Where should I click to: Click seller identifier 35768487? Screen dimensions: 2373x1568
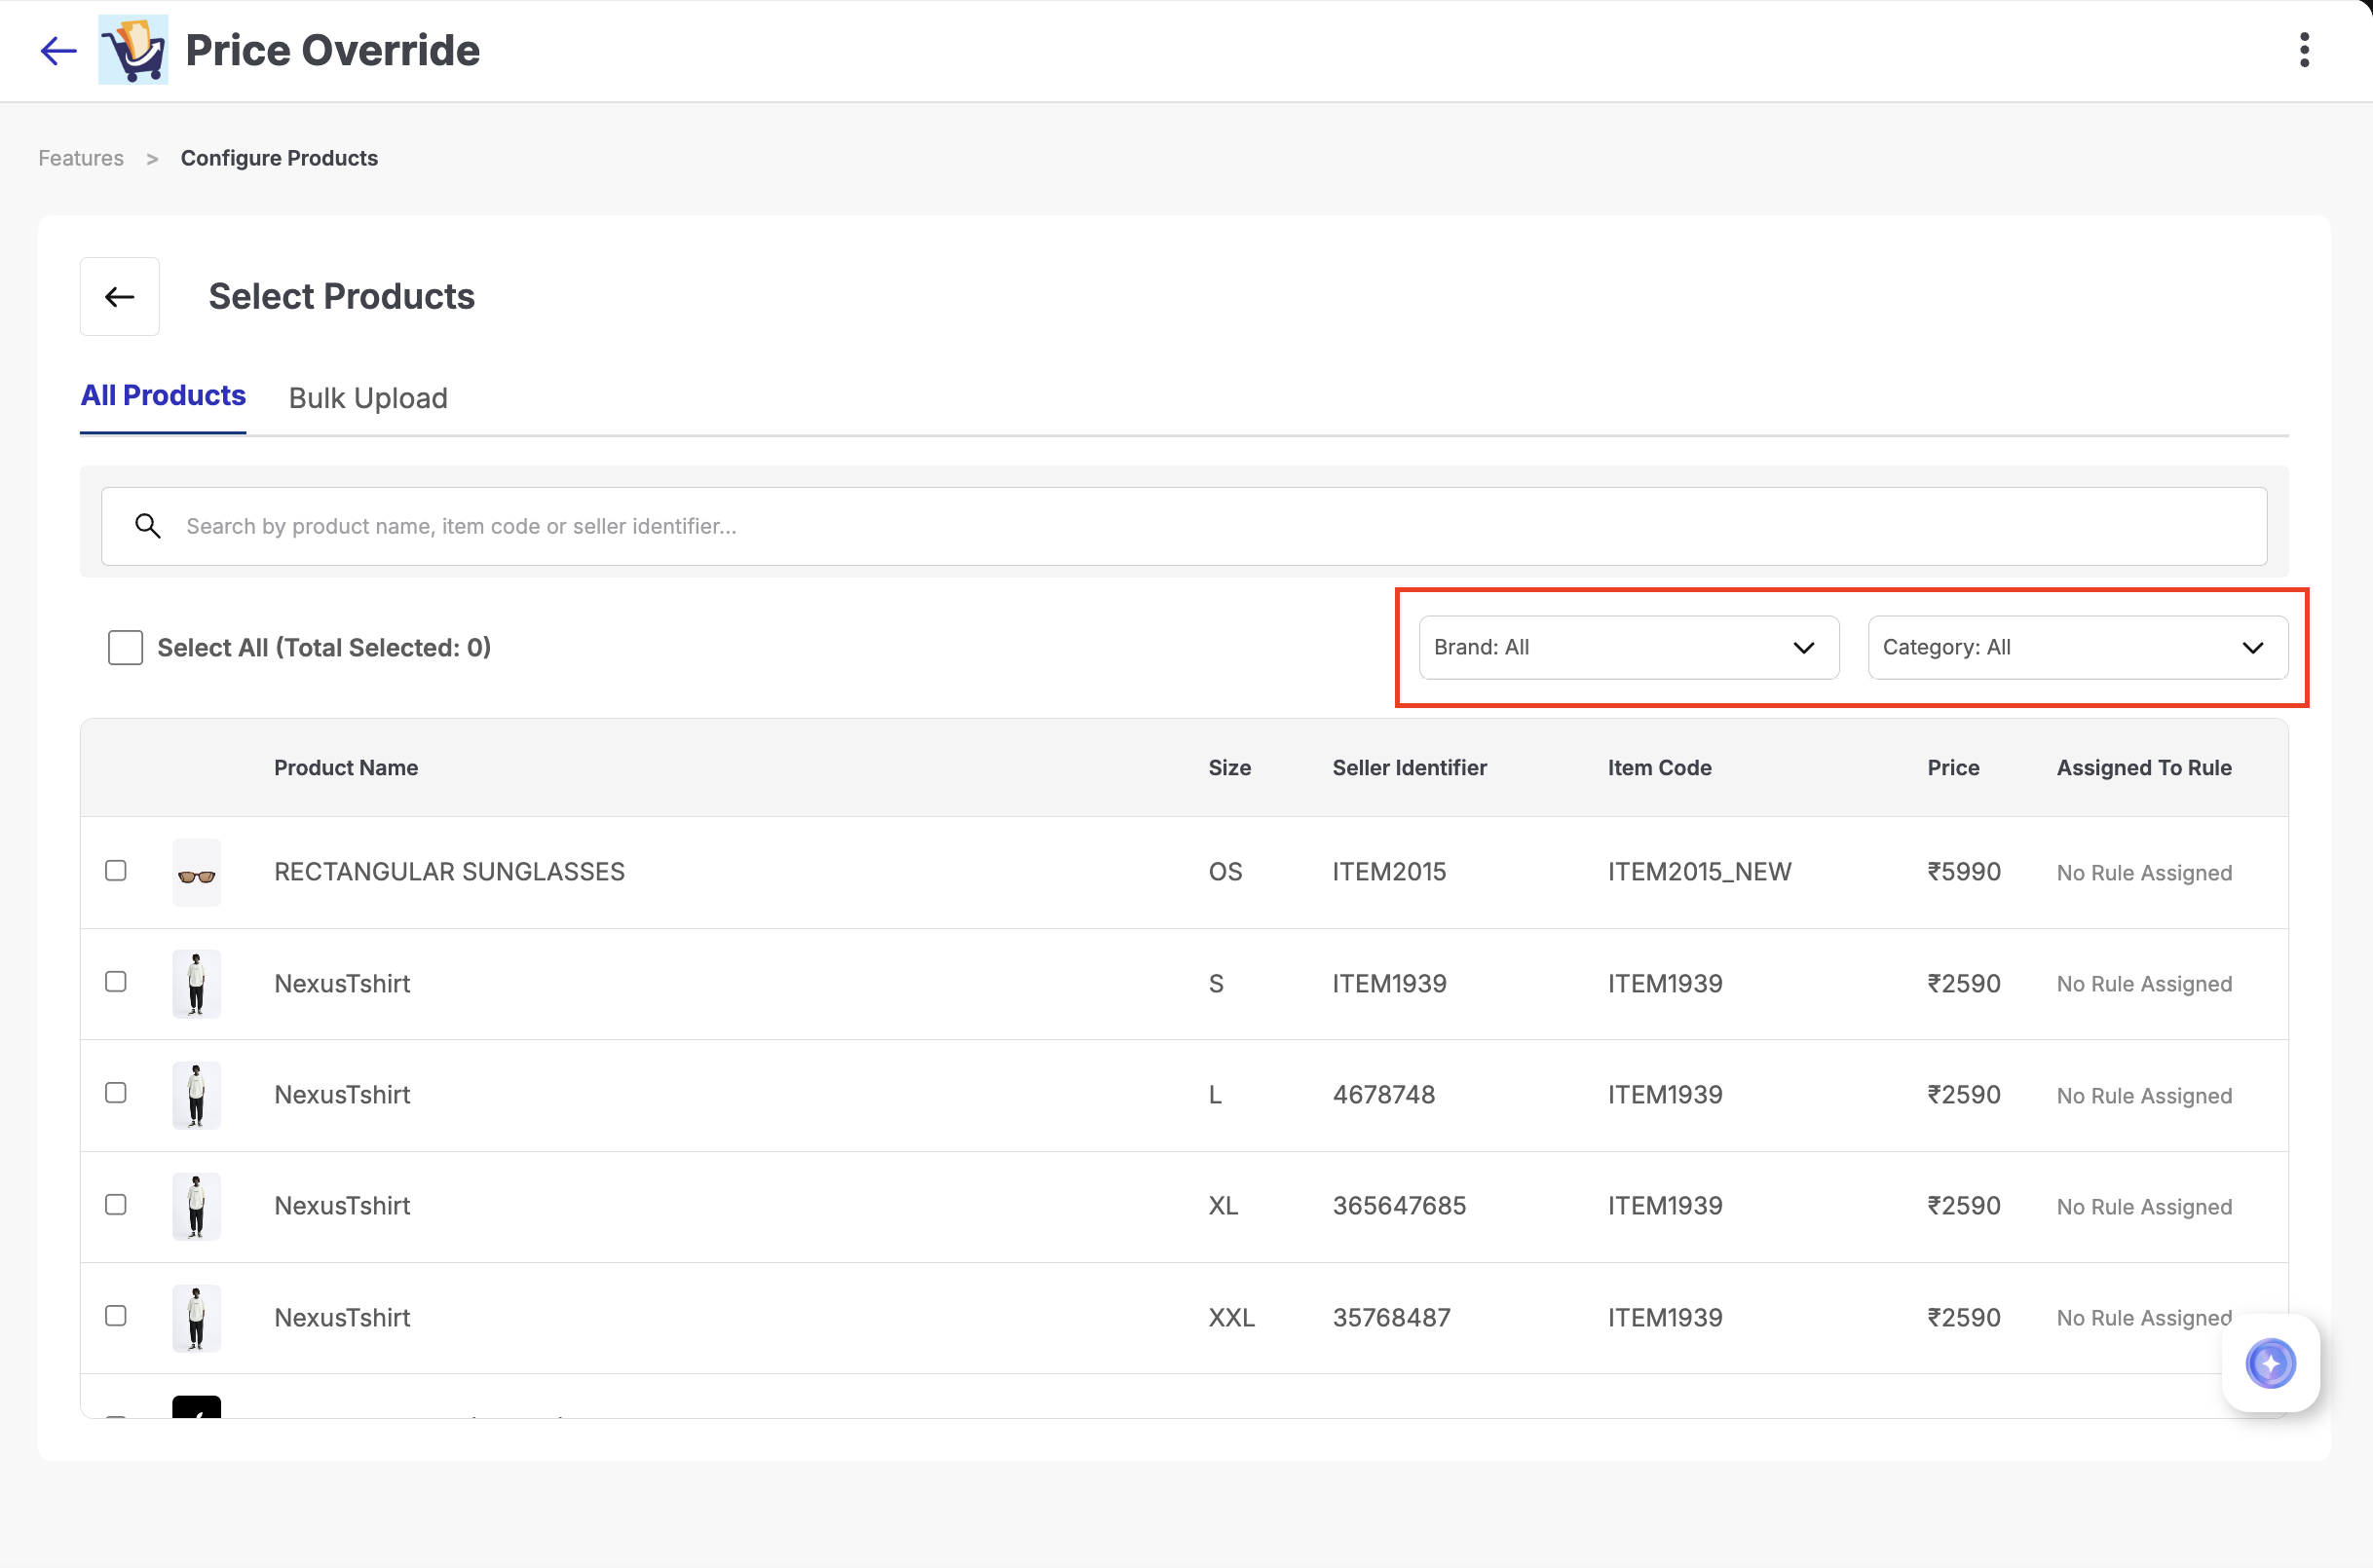(1391, 1318)
